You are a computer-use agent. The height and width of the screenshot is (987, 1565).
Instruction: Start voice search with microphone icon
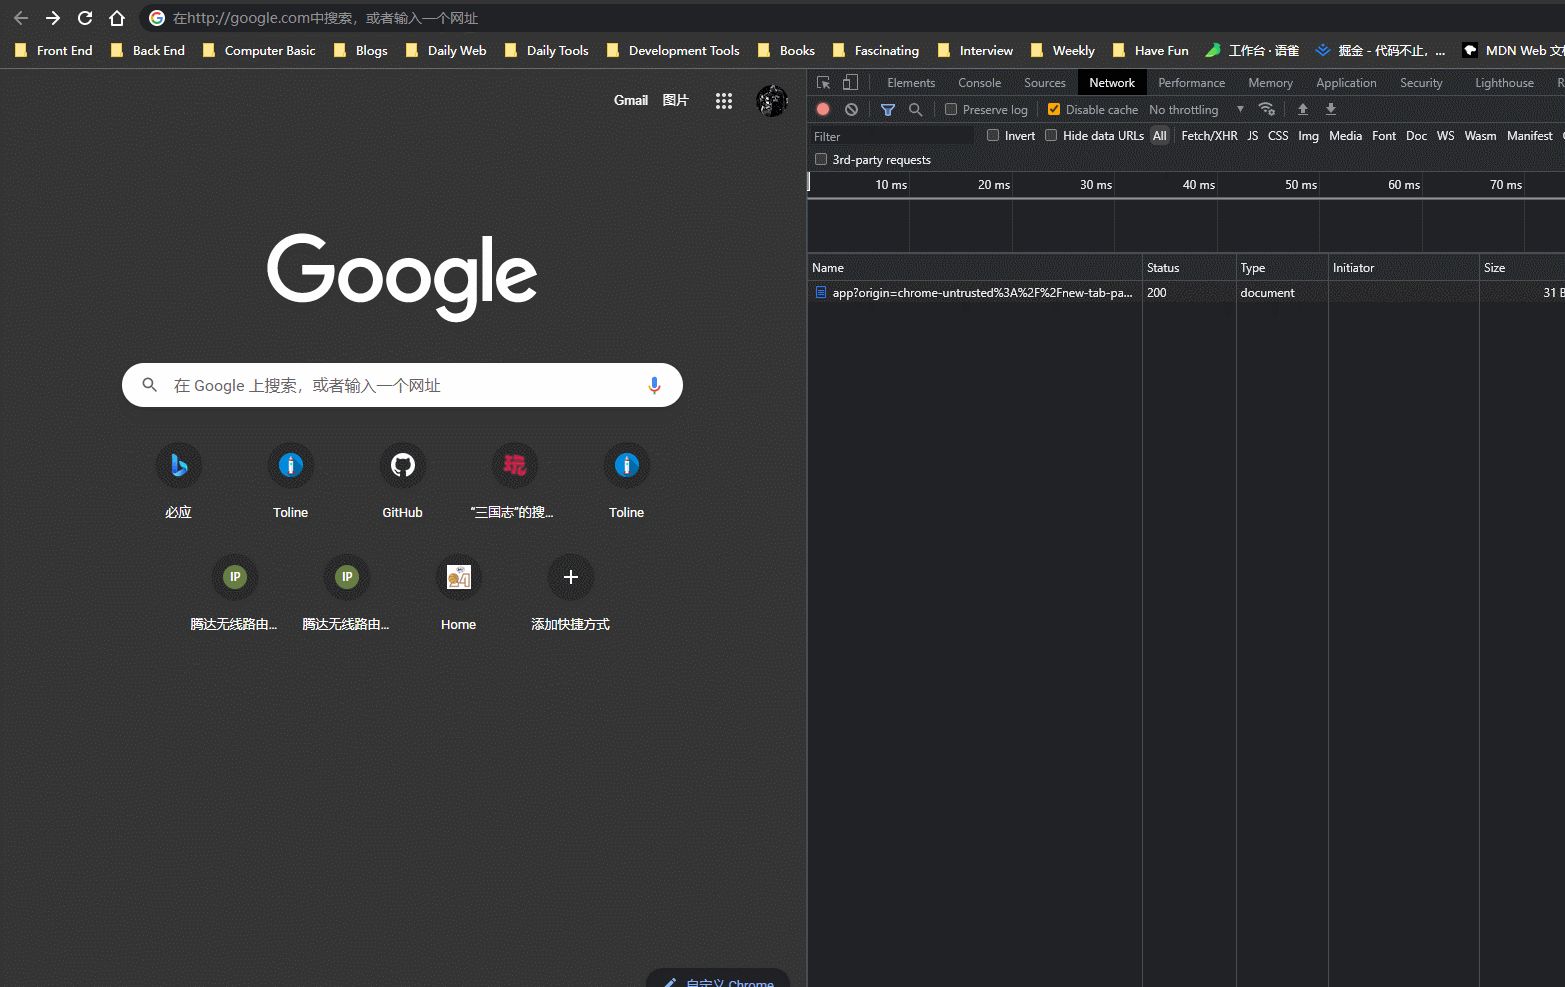point(654,385)
